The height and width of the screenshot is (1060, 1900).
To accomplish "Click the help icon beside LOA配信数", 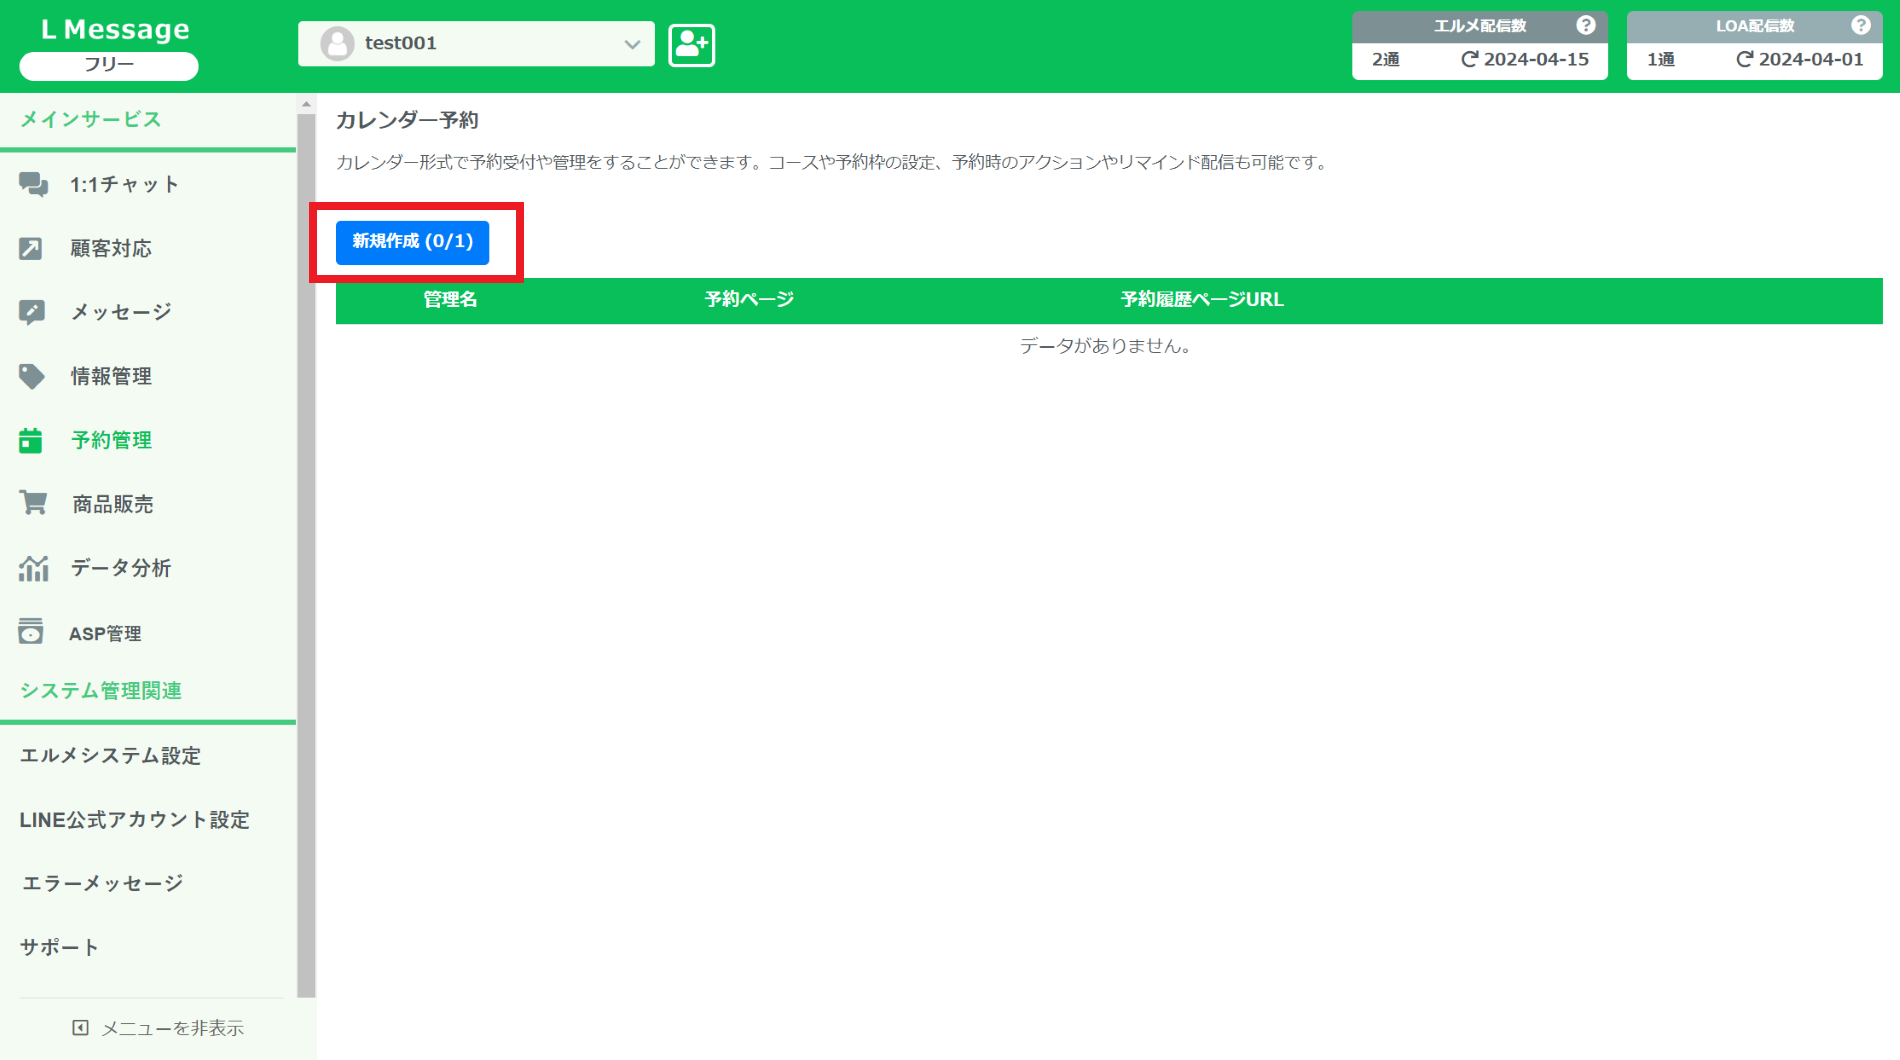I will (x=1860, y=25).
